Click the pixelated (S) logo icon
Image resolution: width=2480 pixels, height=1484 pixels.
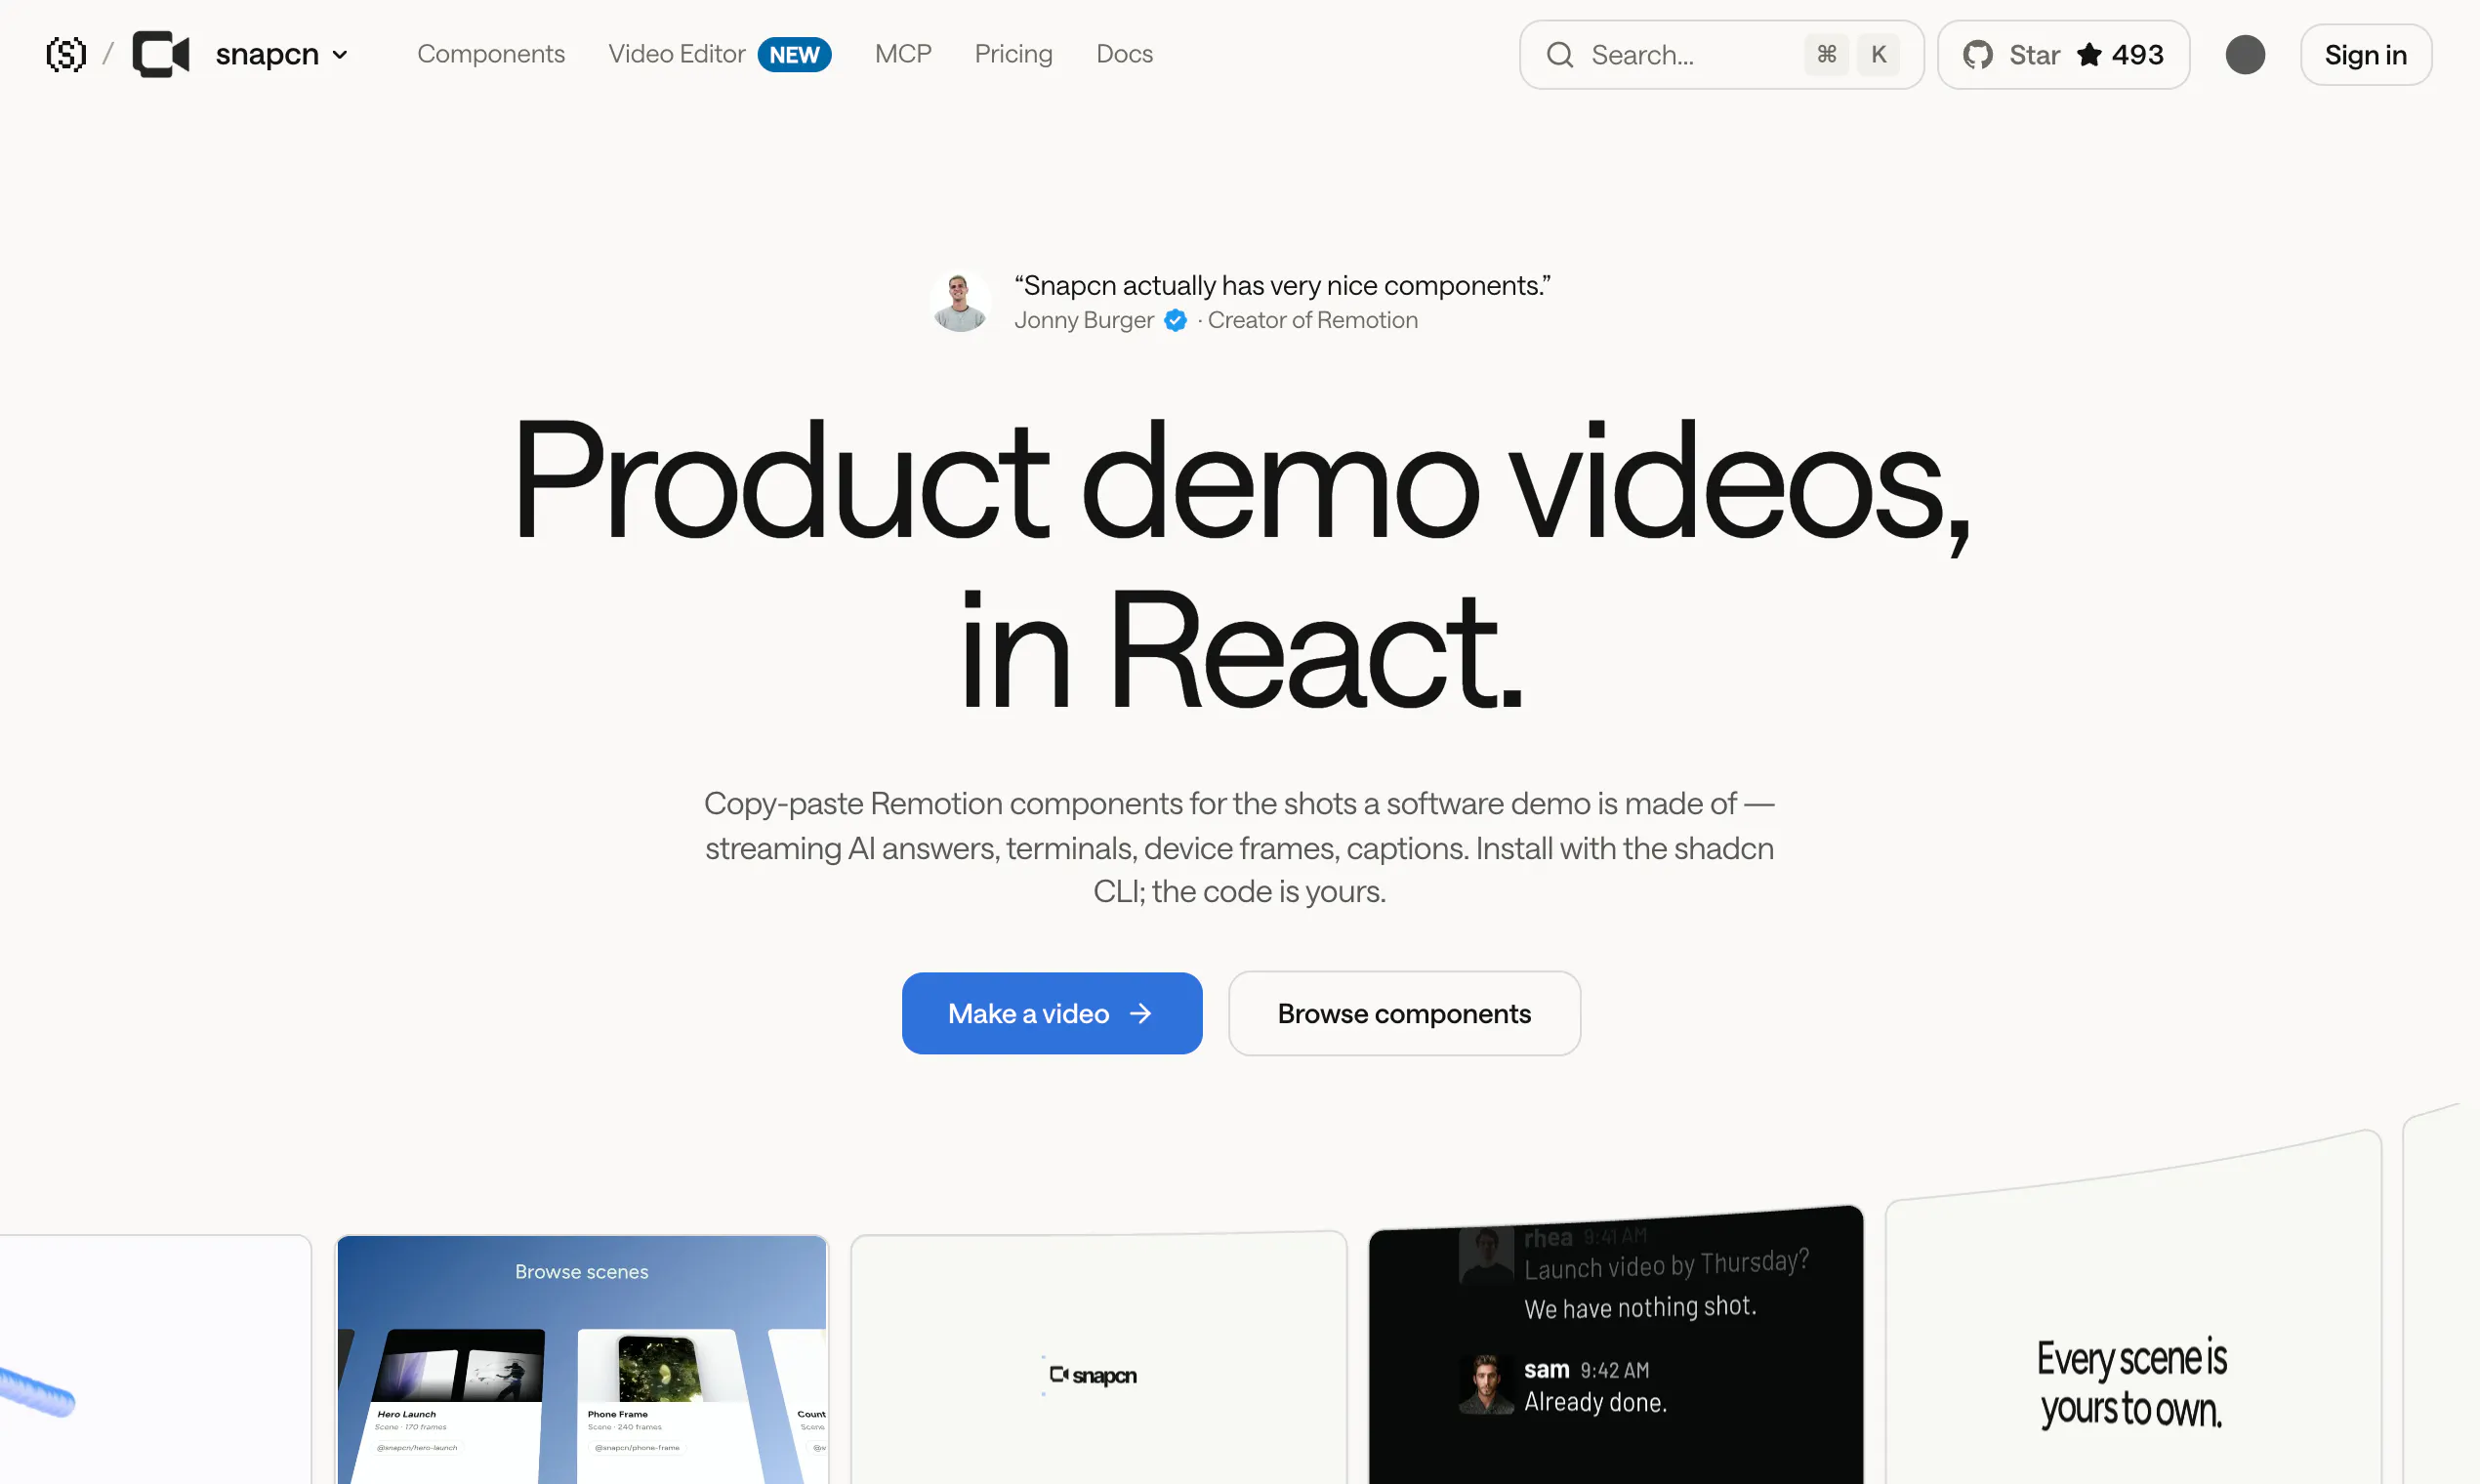(66, 54)
